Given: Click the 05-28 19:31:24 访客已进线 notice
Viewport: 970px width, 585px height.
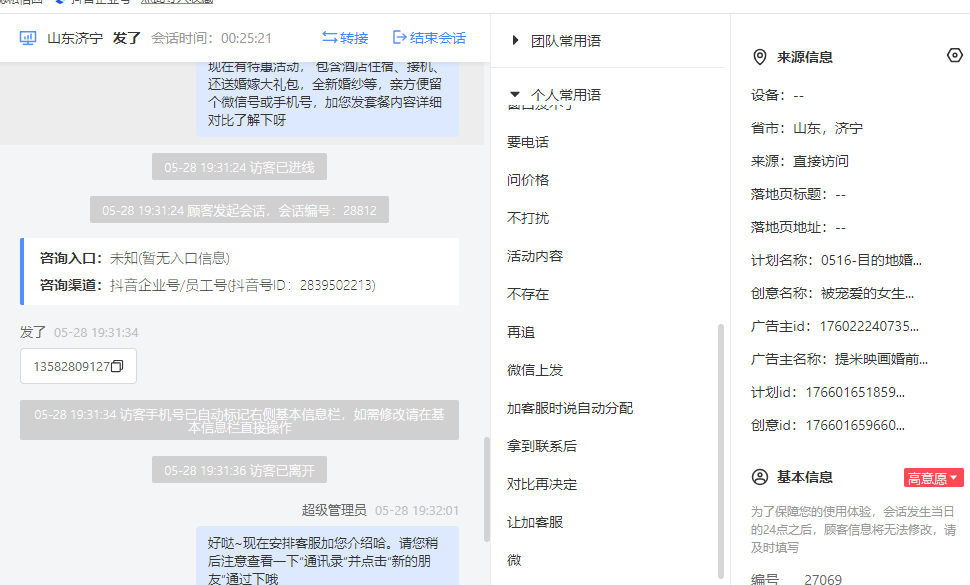Looking at the screenshot, I should pyautogui.click(x=239, y=167).
